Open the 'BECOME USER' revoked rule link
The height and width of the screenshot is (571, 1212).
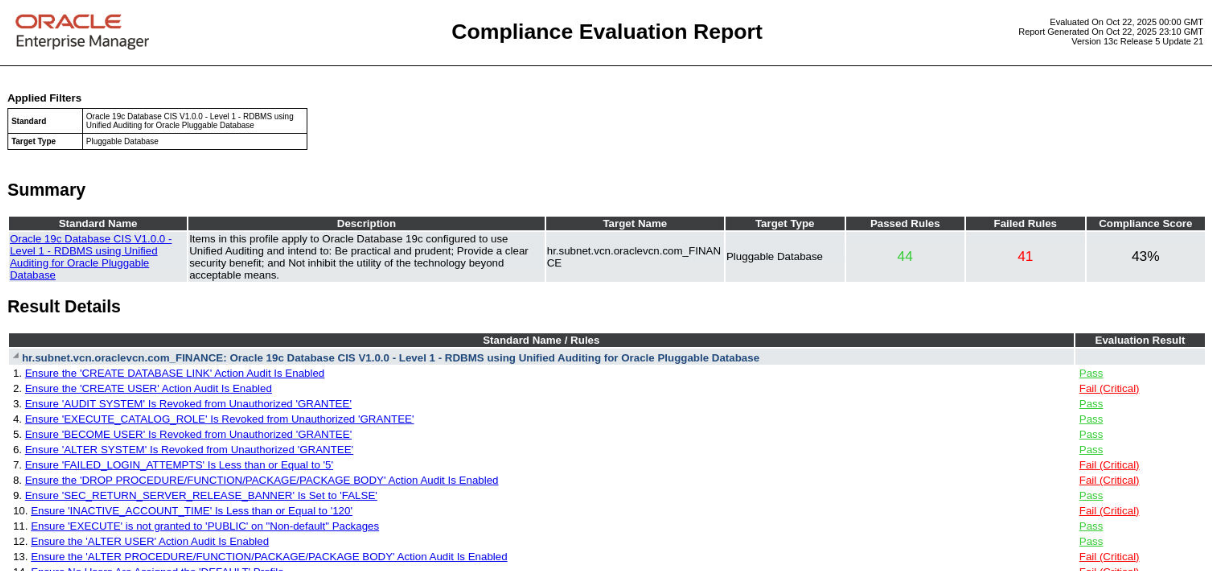(188, 434)
